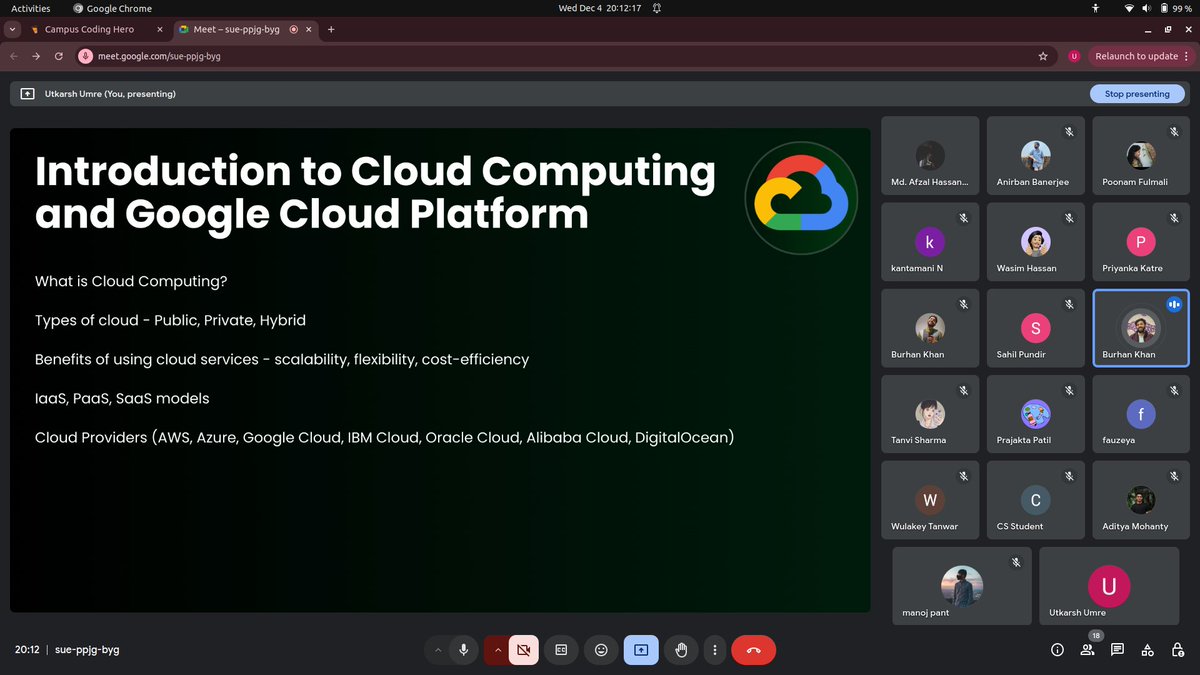Show the people panel icon
The height and width of the screenshot is (675, 1200).
click(1087, 650)
